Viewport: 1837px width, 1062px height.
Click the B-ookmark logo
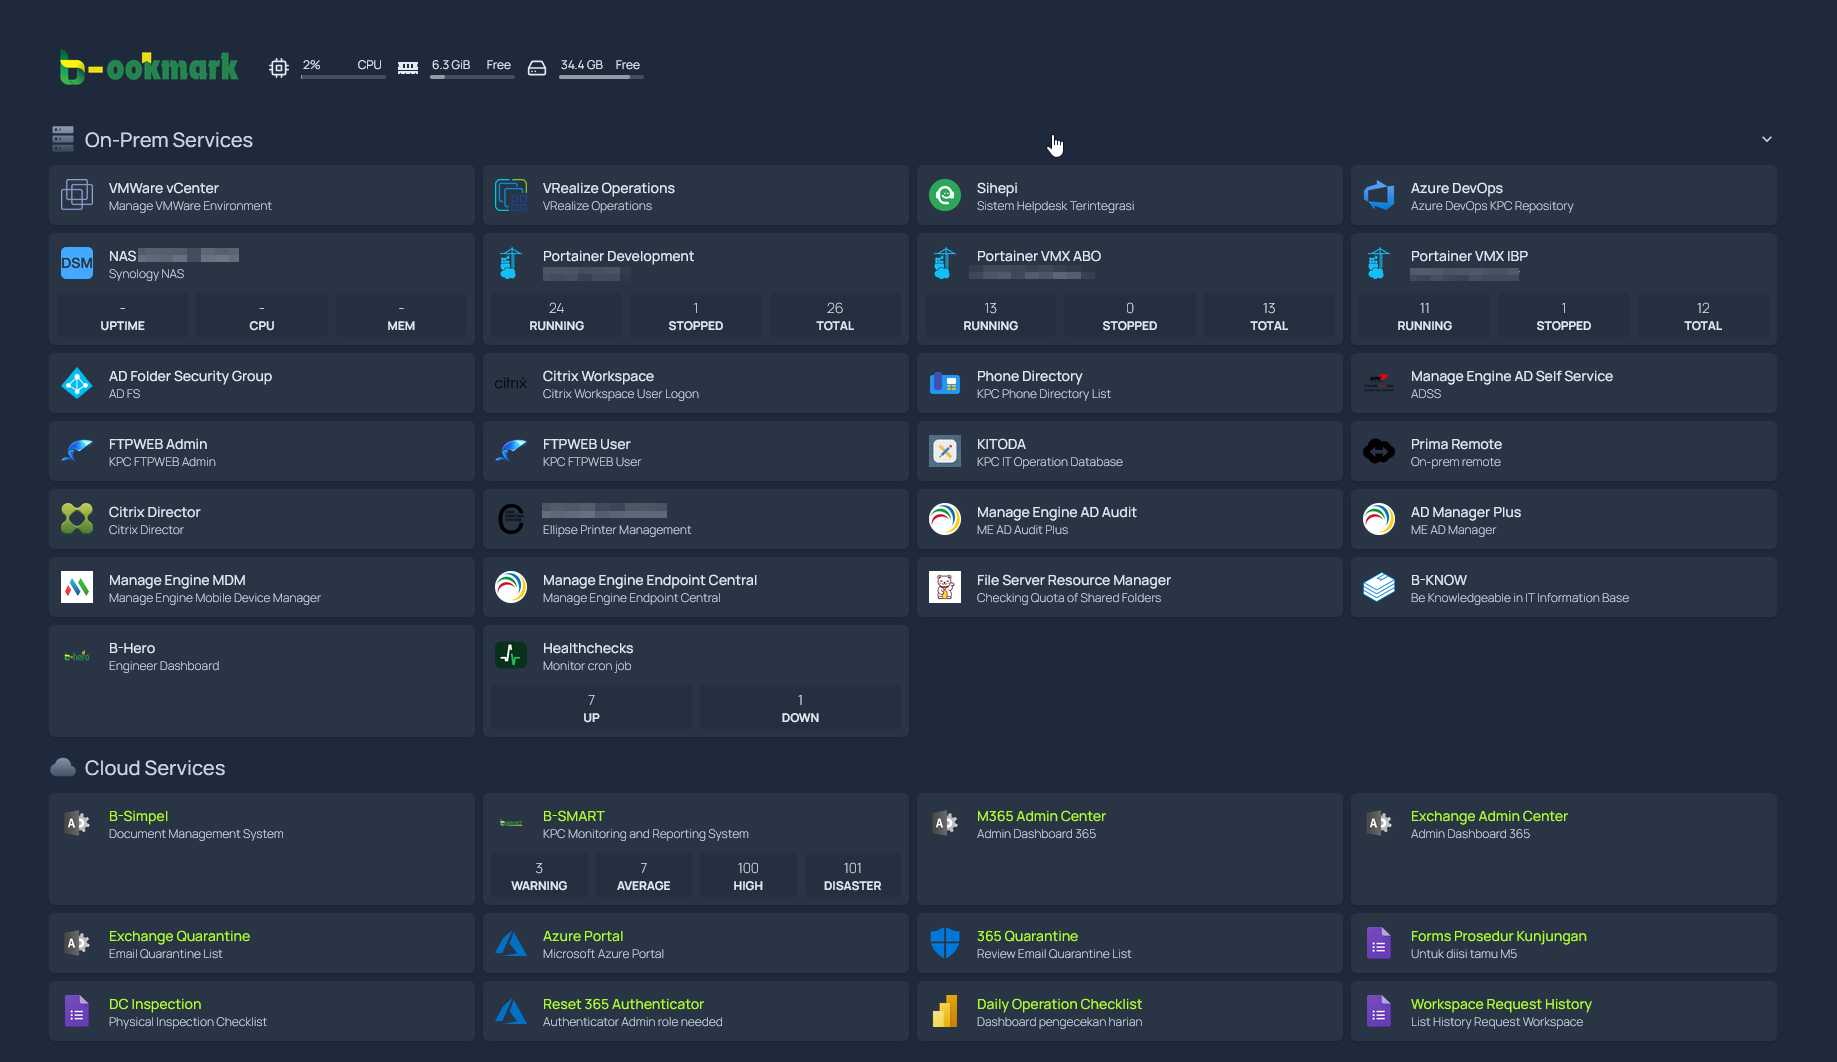(x=148, y=67)
